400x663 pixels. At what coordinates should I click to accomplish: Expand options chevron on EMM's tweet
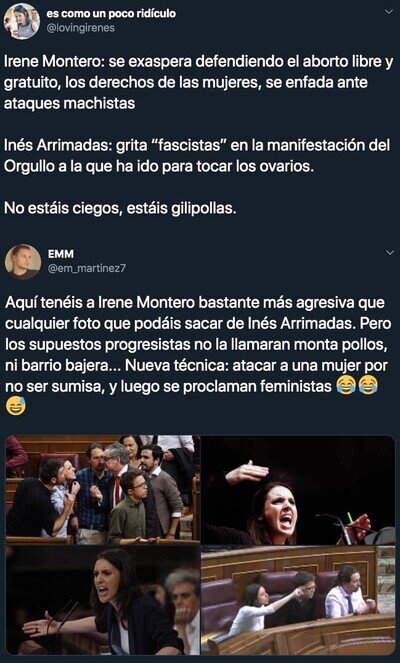[x=390, y=252]
